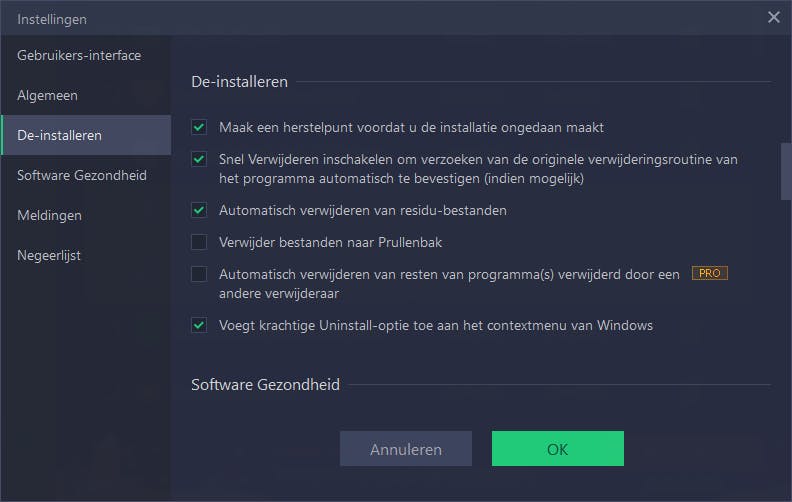Check the resten van programma's verwijderen option
This screenshot has width=792, height=502.
pyautogui.click(x=199, y=274)
